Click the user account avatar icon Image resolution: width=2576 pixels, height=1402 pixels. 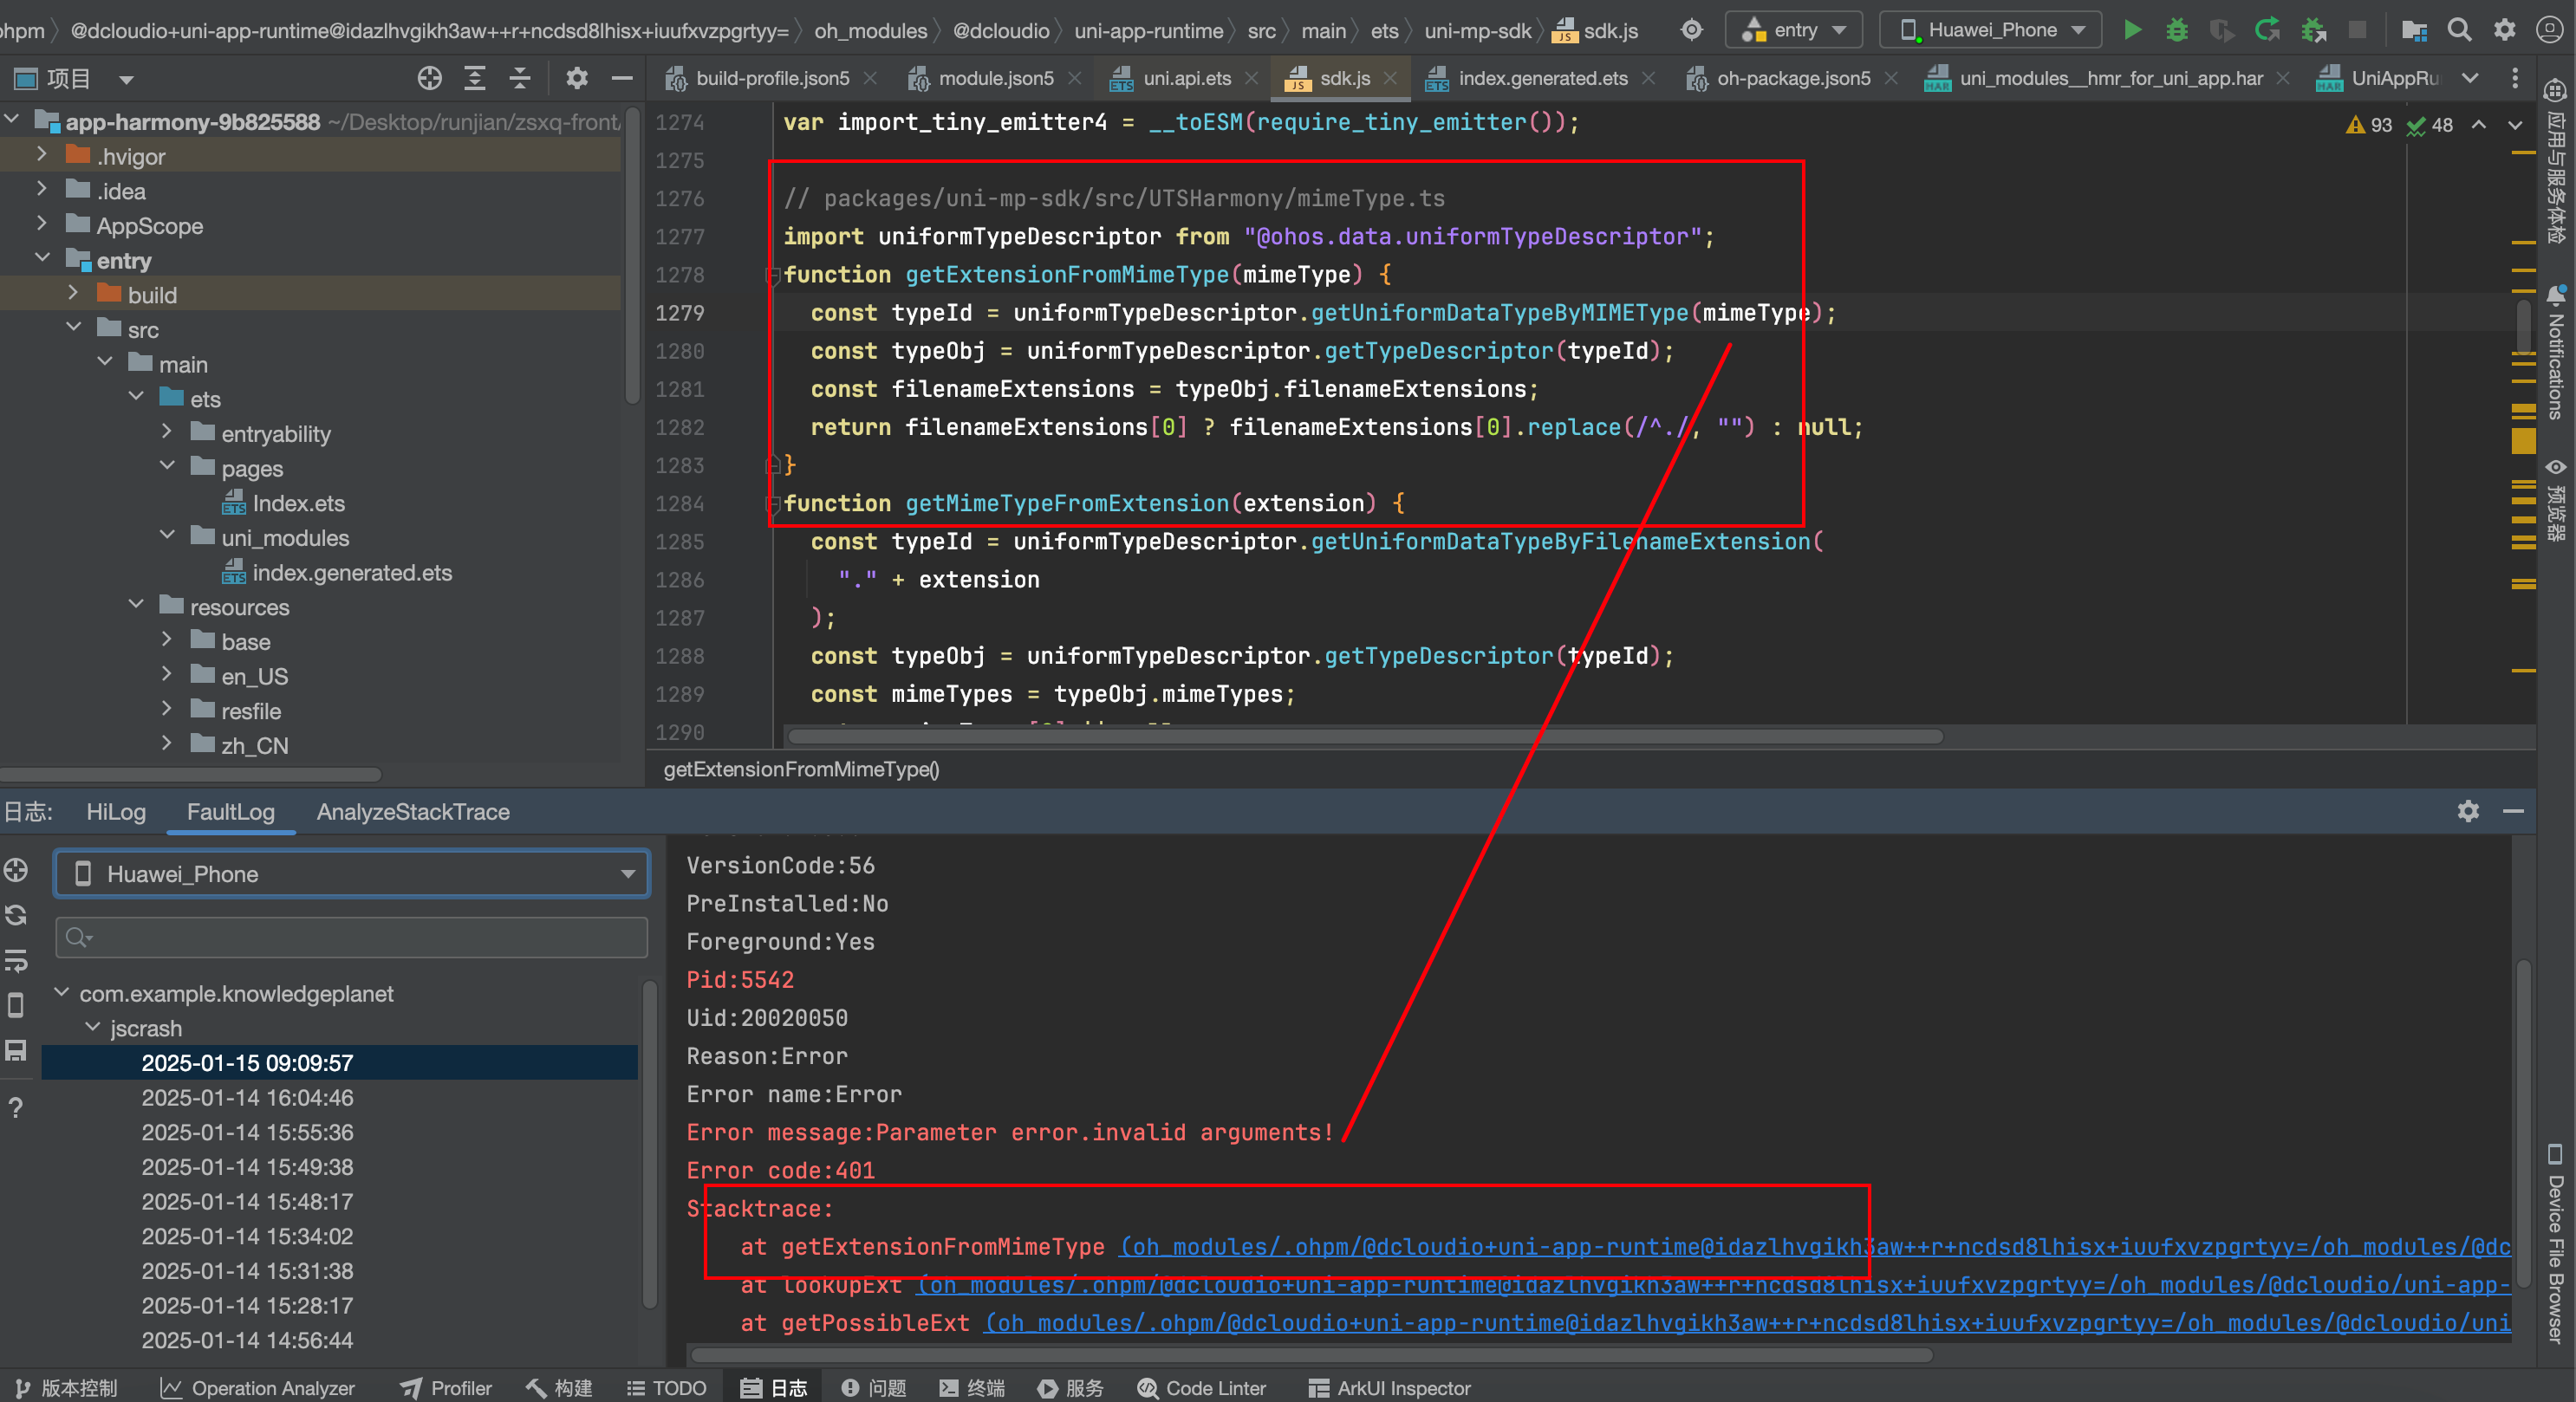click(x=2549, y=30)
